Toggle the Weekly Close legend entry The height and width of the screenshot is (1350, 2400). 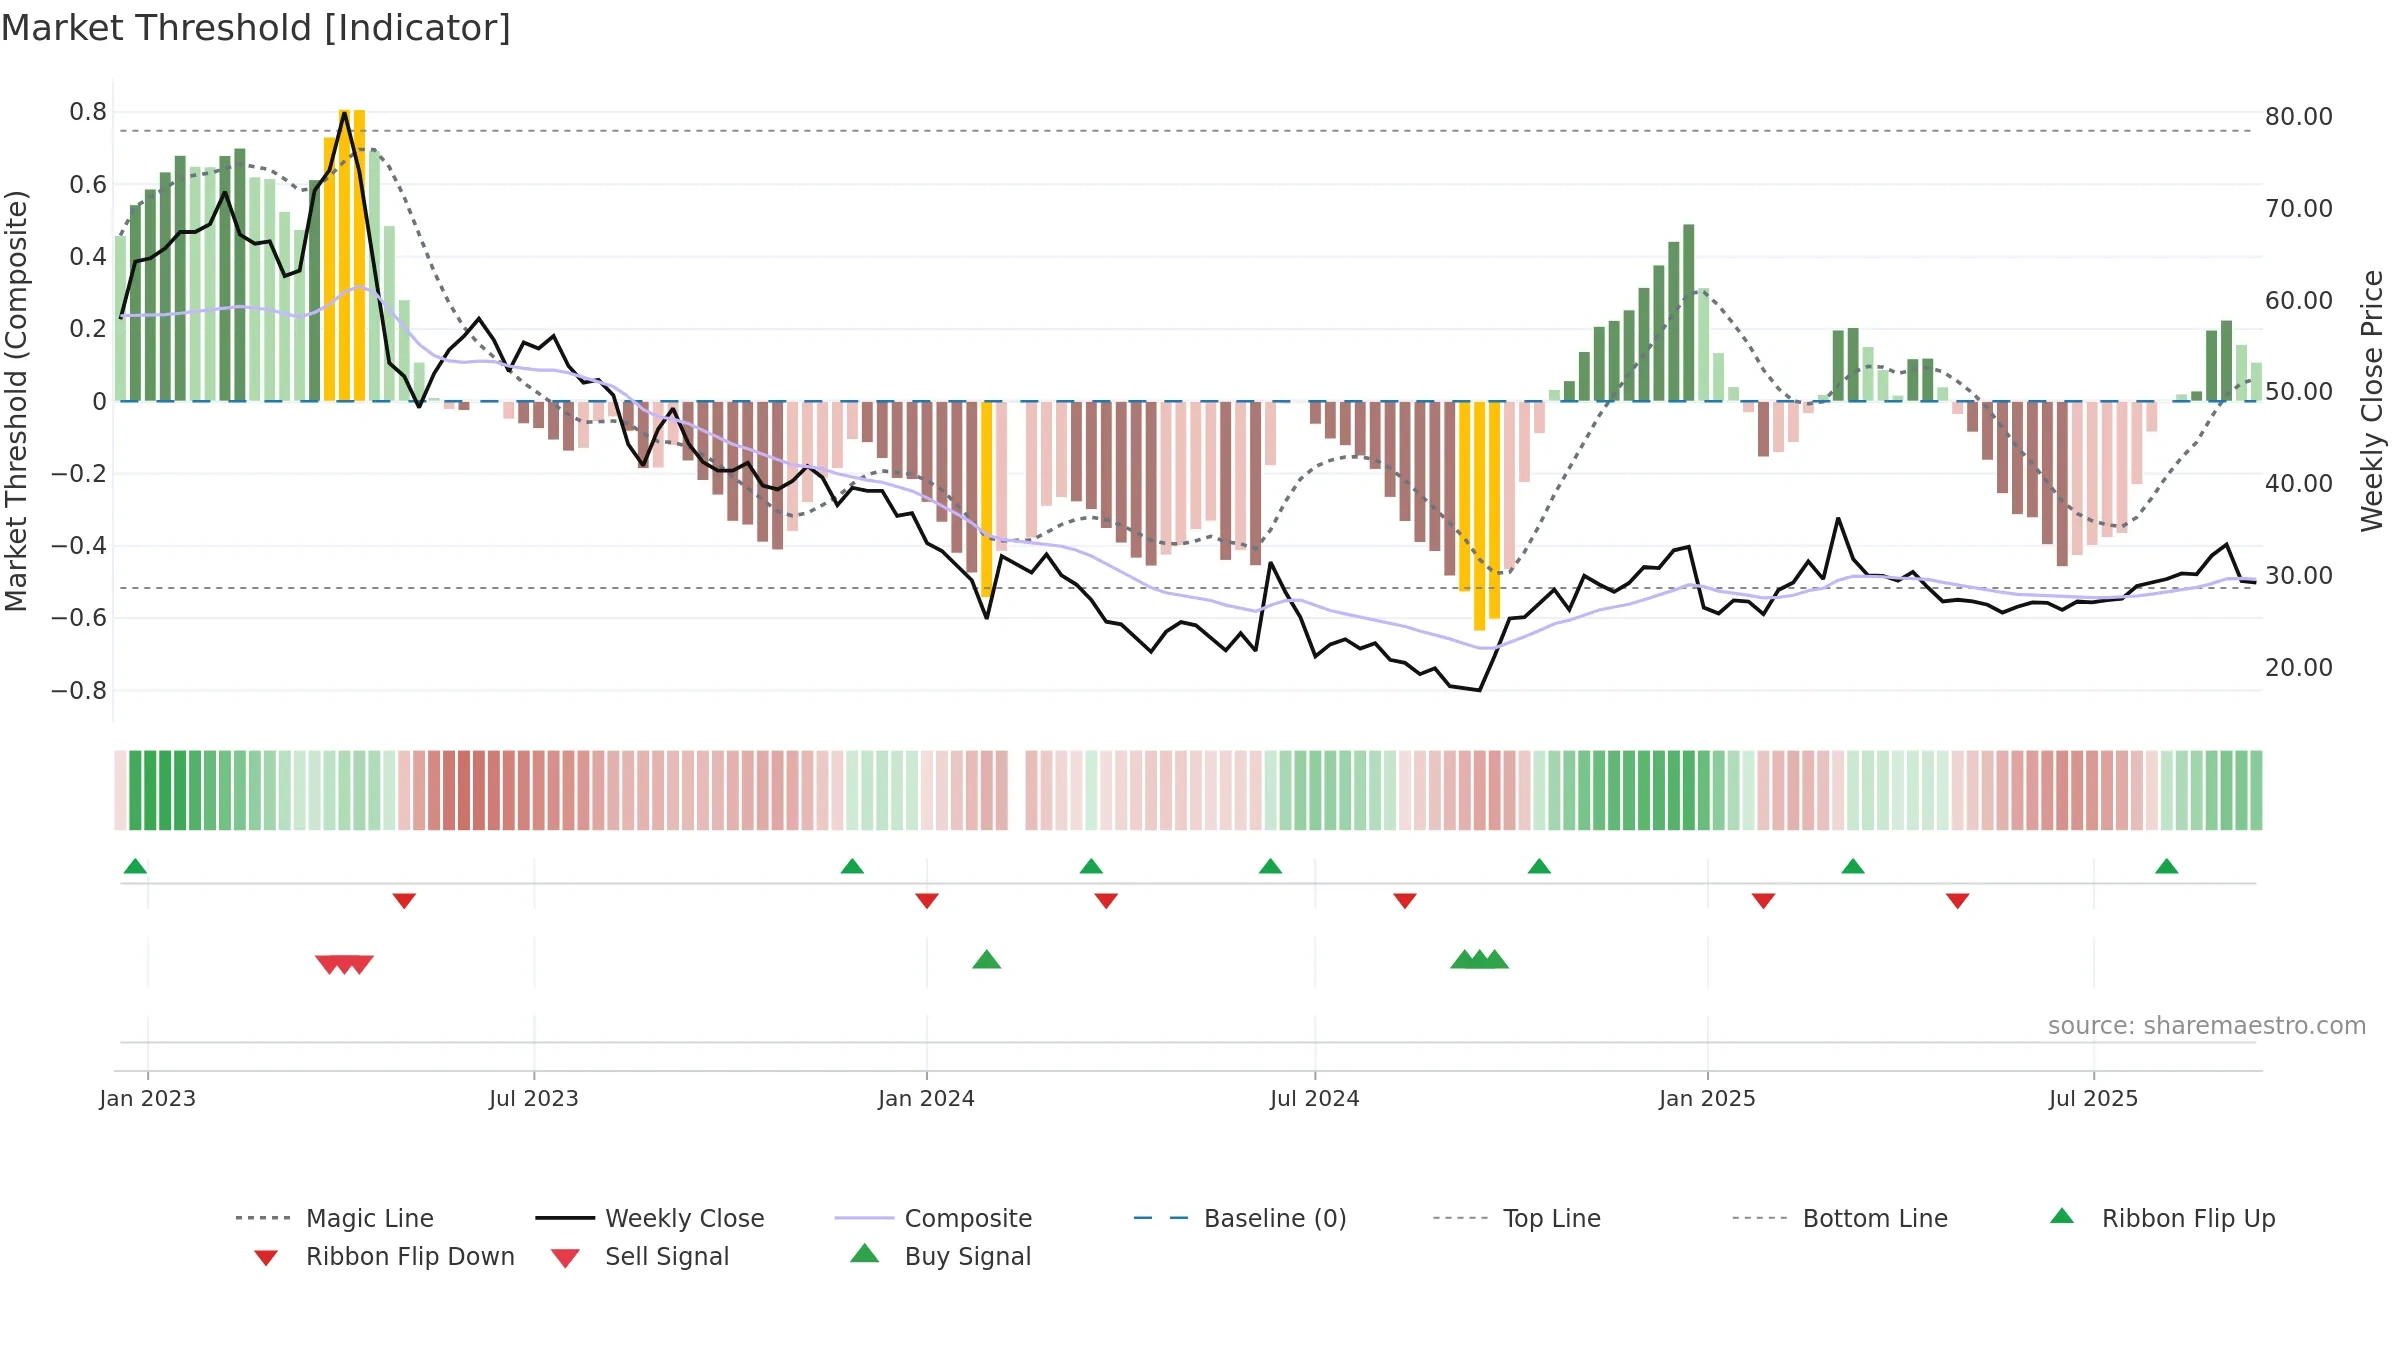tap(650, 1218)
